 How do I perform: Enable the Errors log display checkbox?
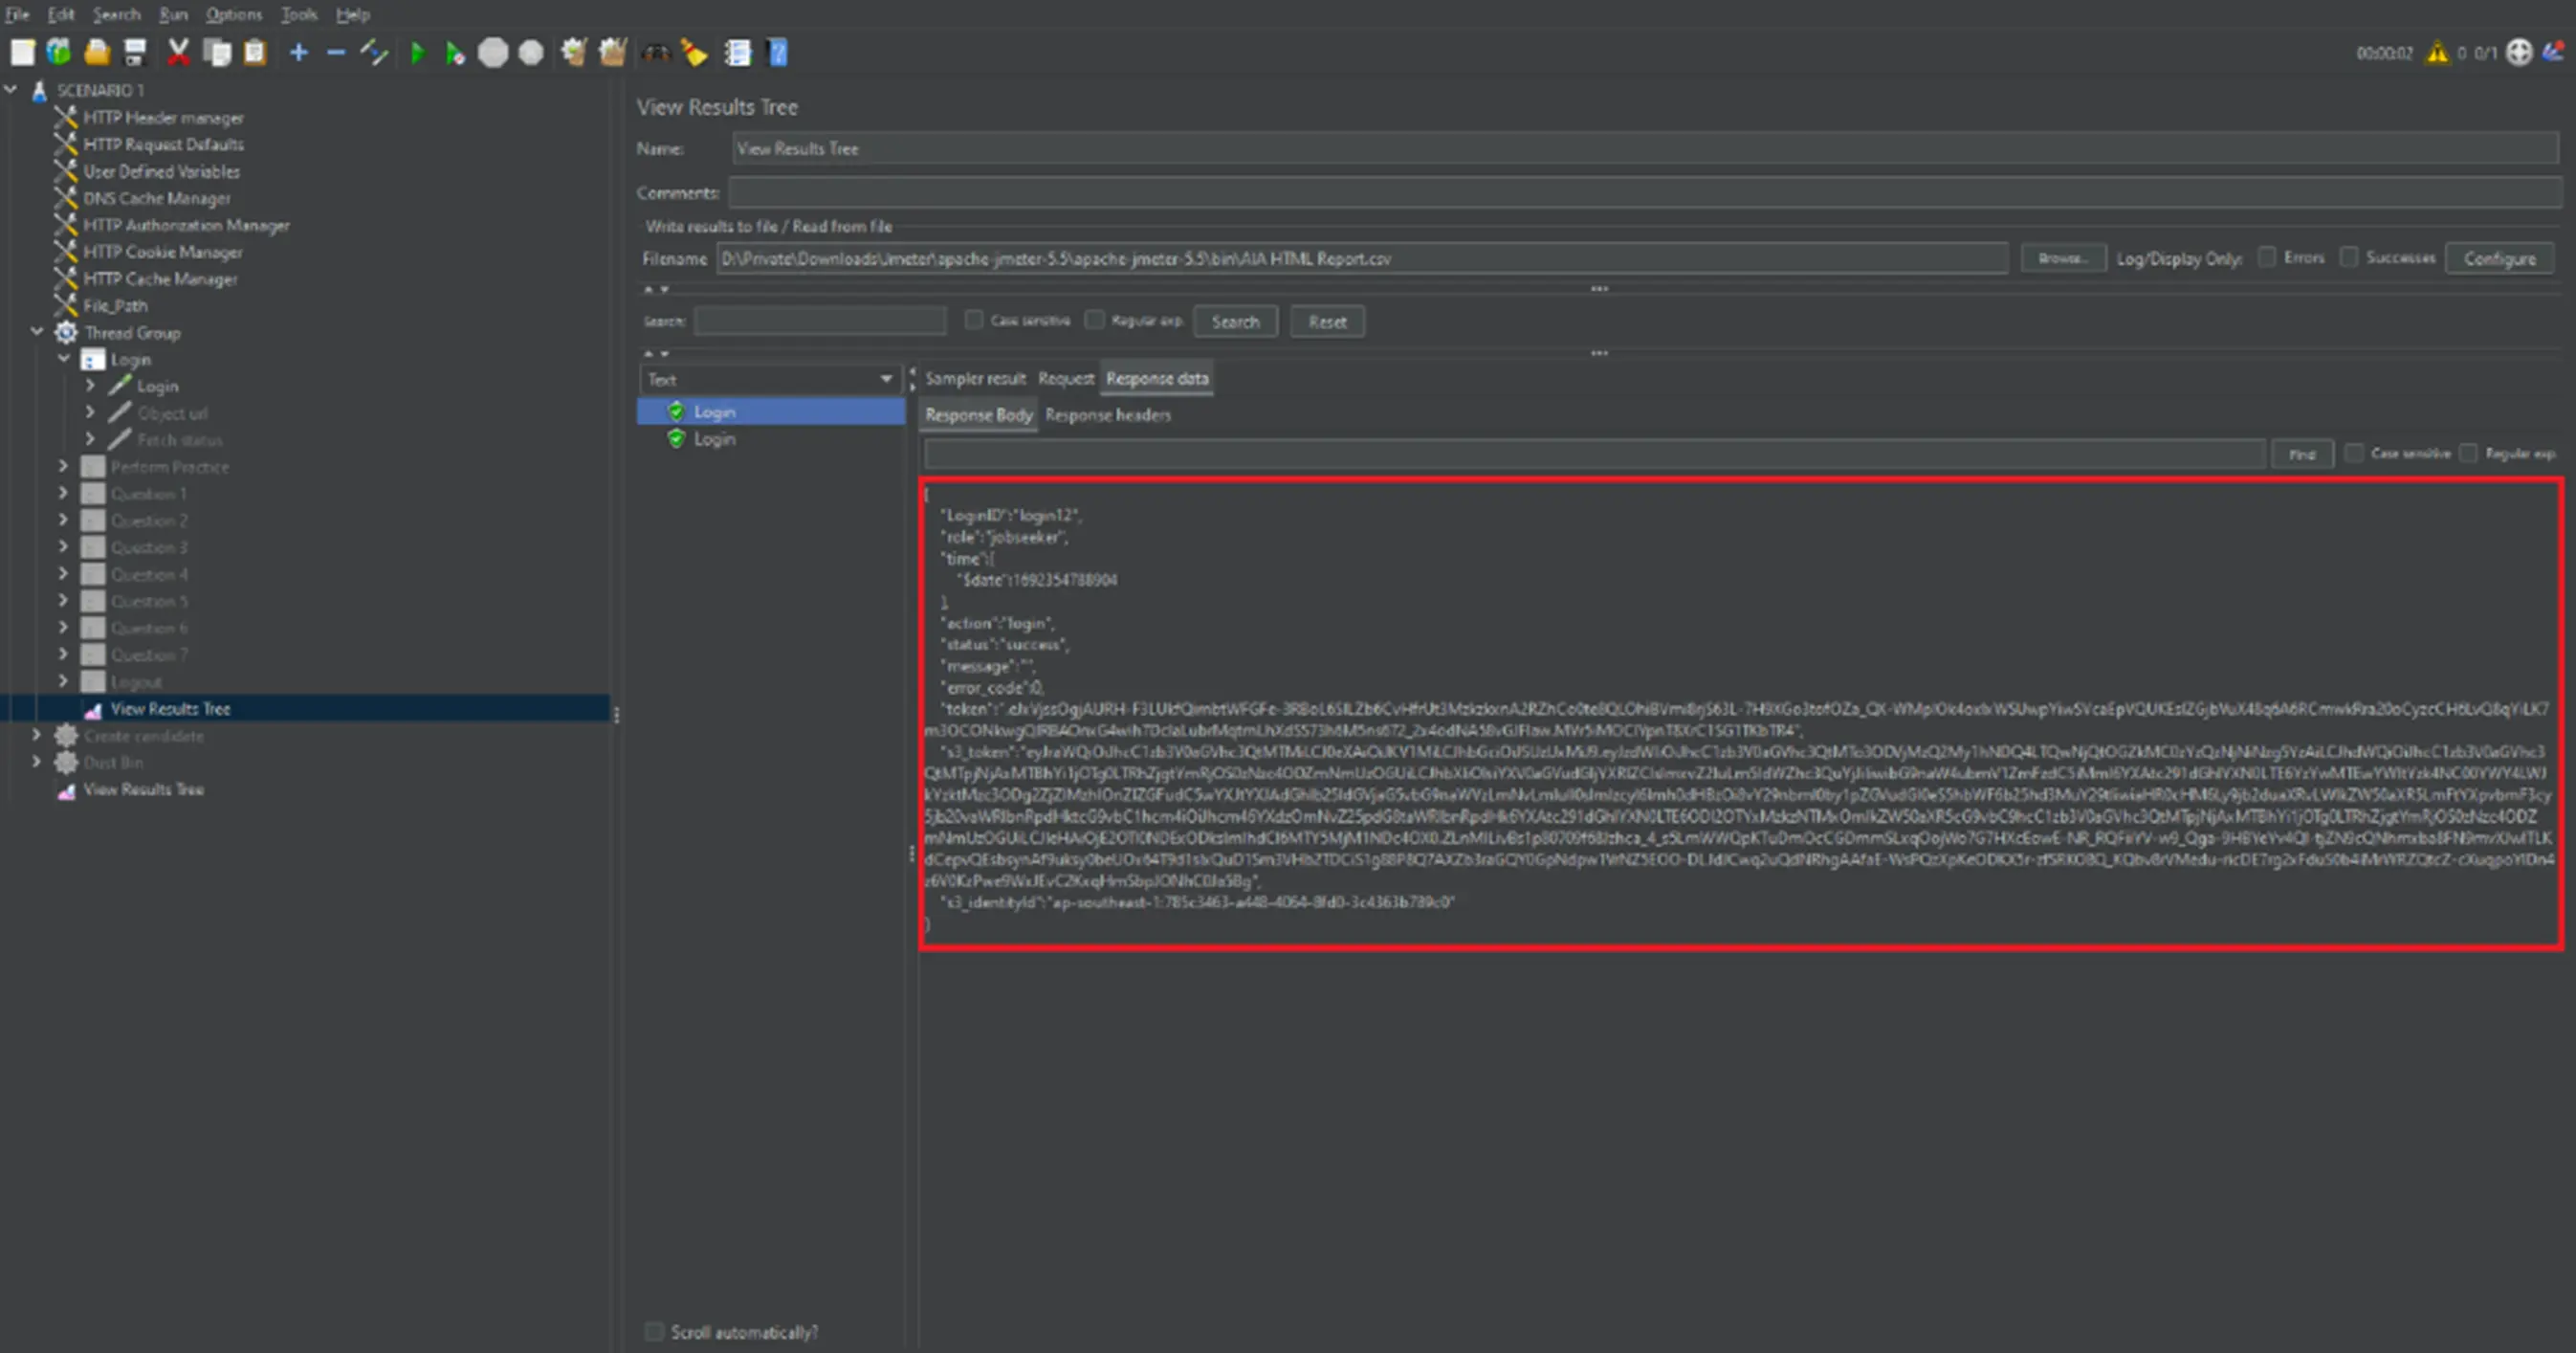[2267, 257]
